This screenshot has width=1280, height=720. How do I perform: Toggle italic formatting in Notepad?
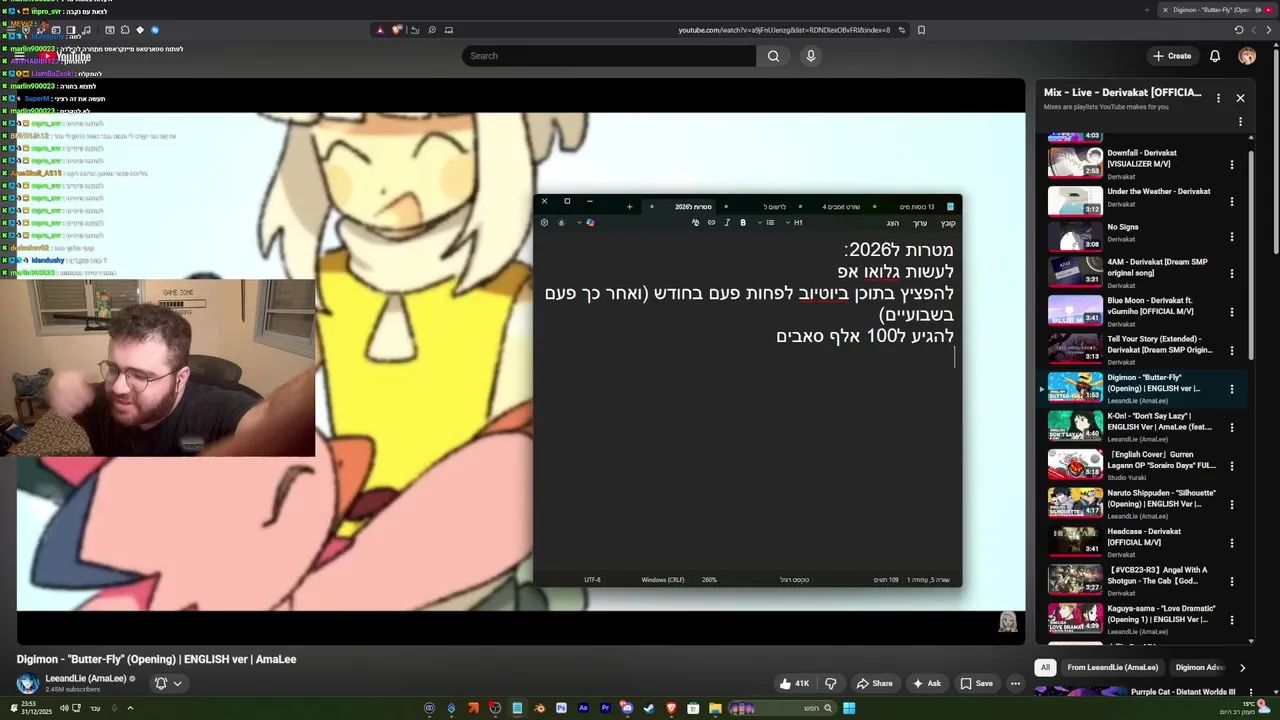point(727,223)
